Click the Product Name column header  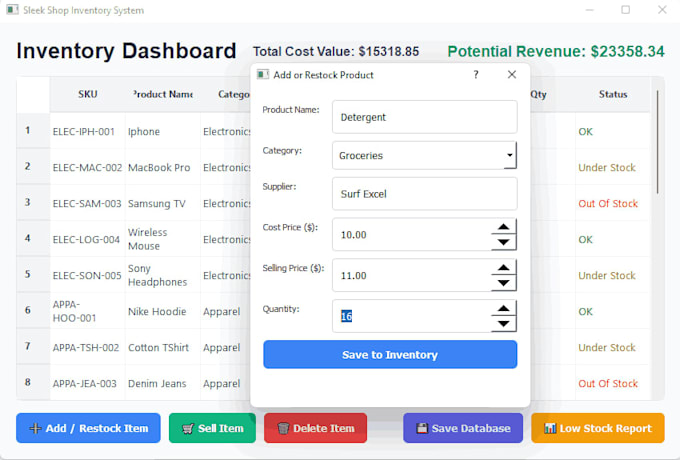tap(163, 94)
